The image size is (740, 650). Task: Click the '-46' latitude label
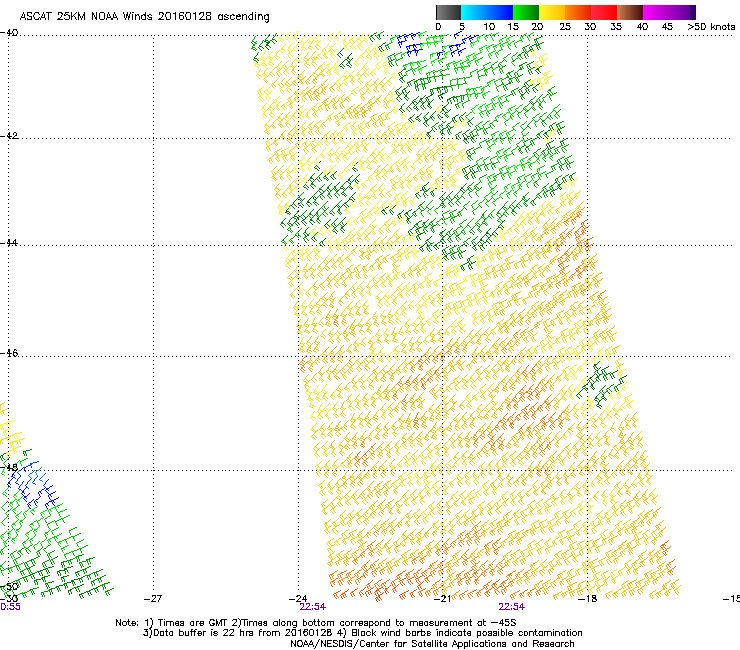9,353
